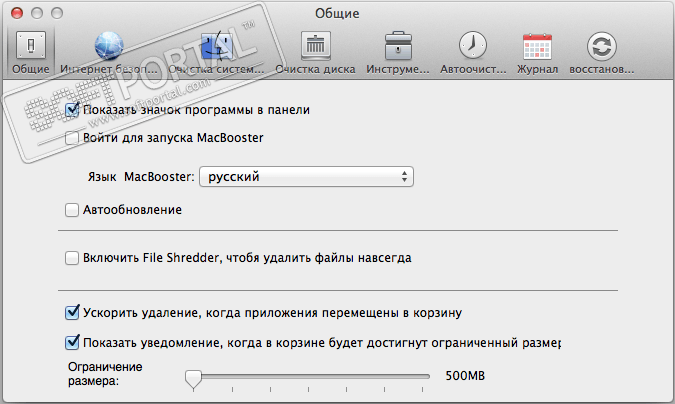The height and width of the screenshot is (404, 675).
Task: Click the Показать значок программы в панели label
Action: pyautogui.click(x=197, y=110)
